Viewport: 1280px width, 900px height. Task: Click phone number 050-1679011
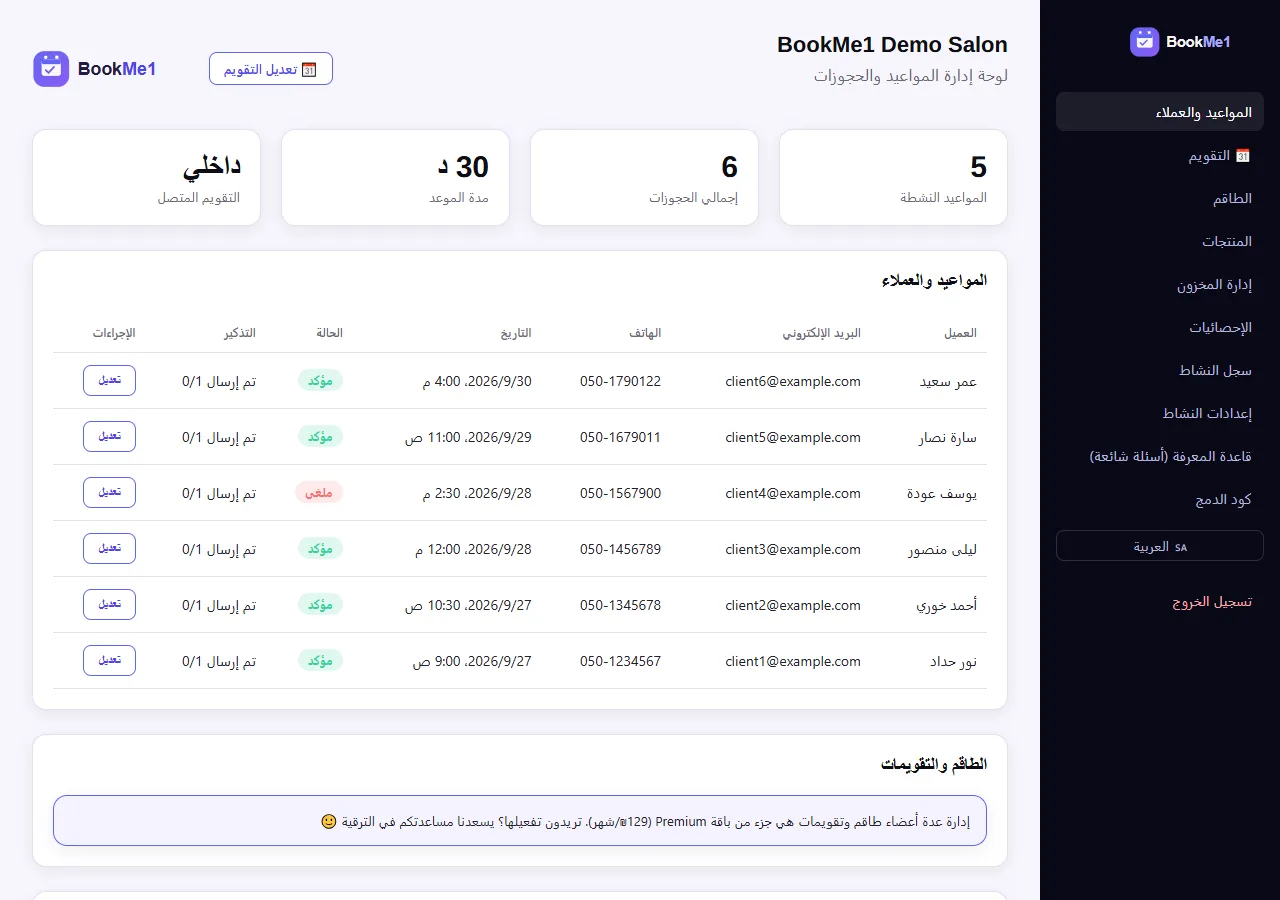[x=620, y=437]
